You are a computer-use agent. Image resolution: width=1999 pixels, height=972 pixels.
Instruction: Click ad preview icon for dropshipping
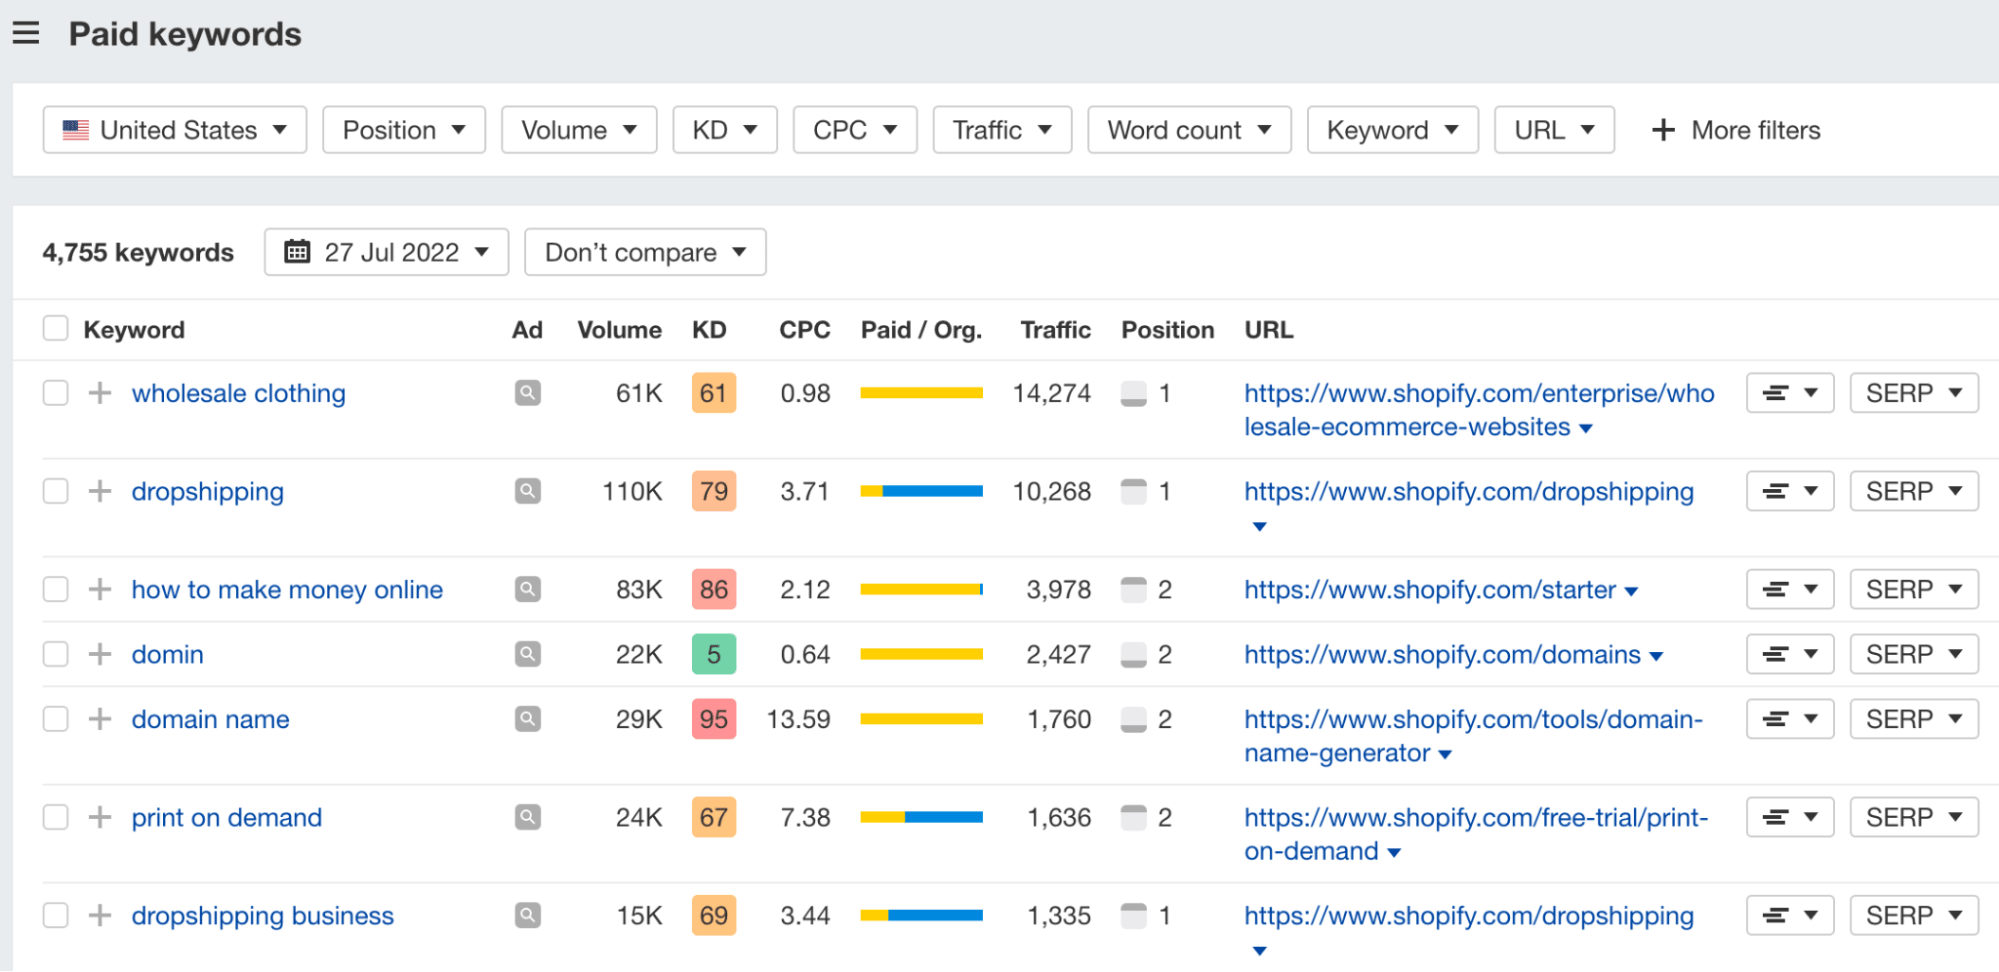pos(528,491)
